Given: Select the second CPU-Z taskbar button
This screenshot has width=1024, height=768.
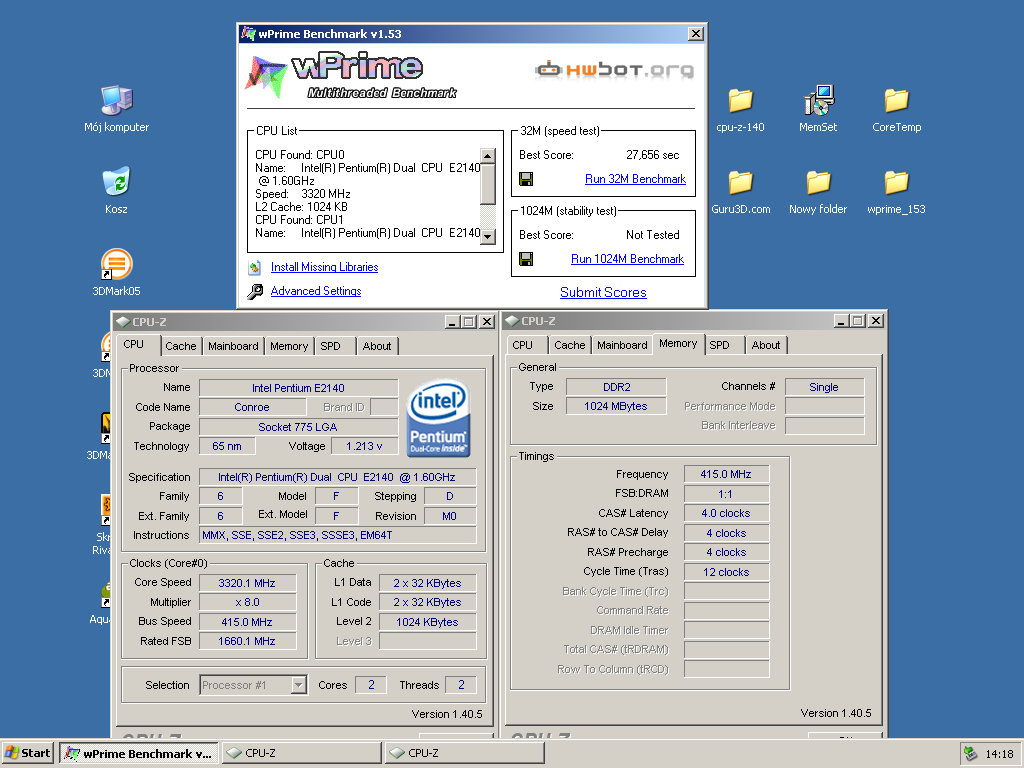Looking at the screenshot, I should click(x=464, y=753).
